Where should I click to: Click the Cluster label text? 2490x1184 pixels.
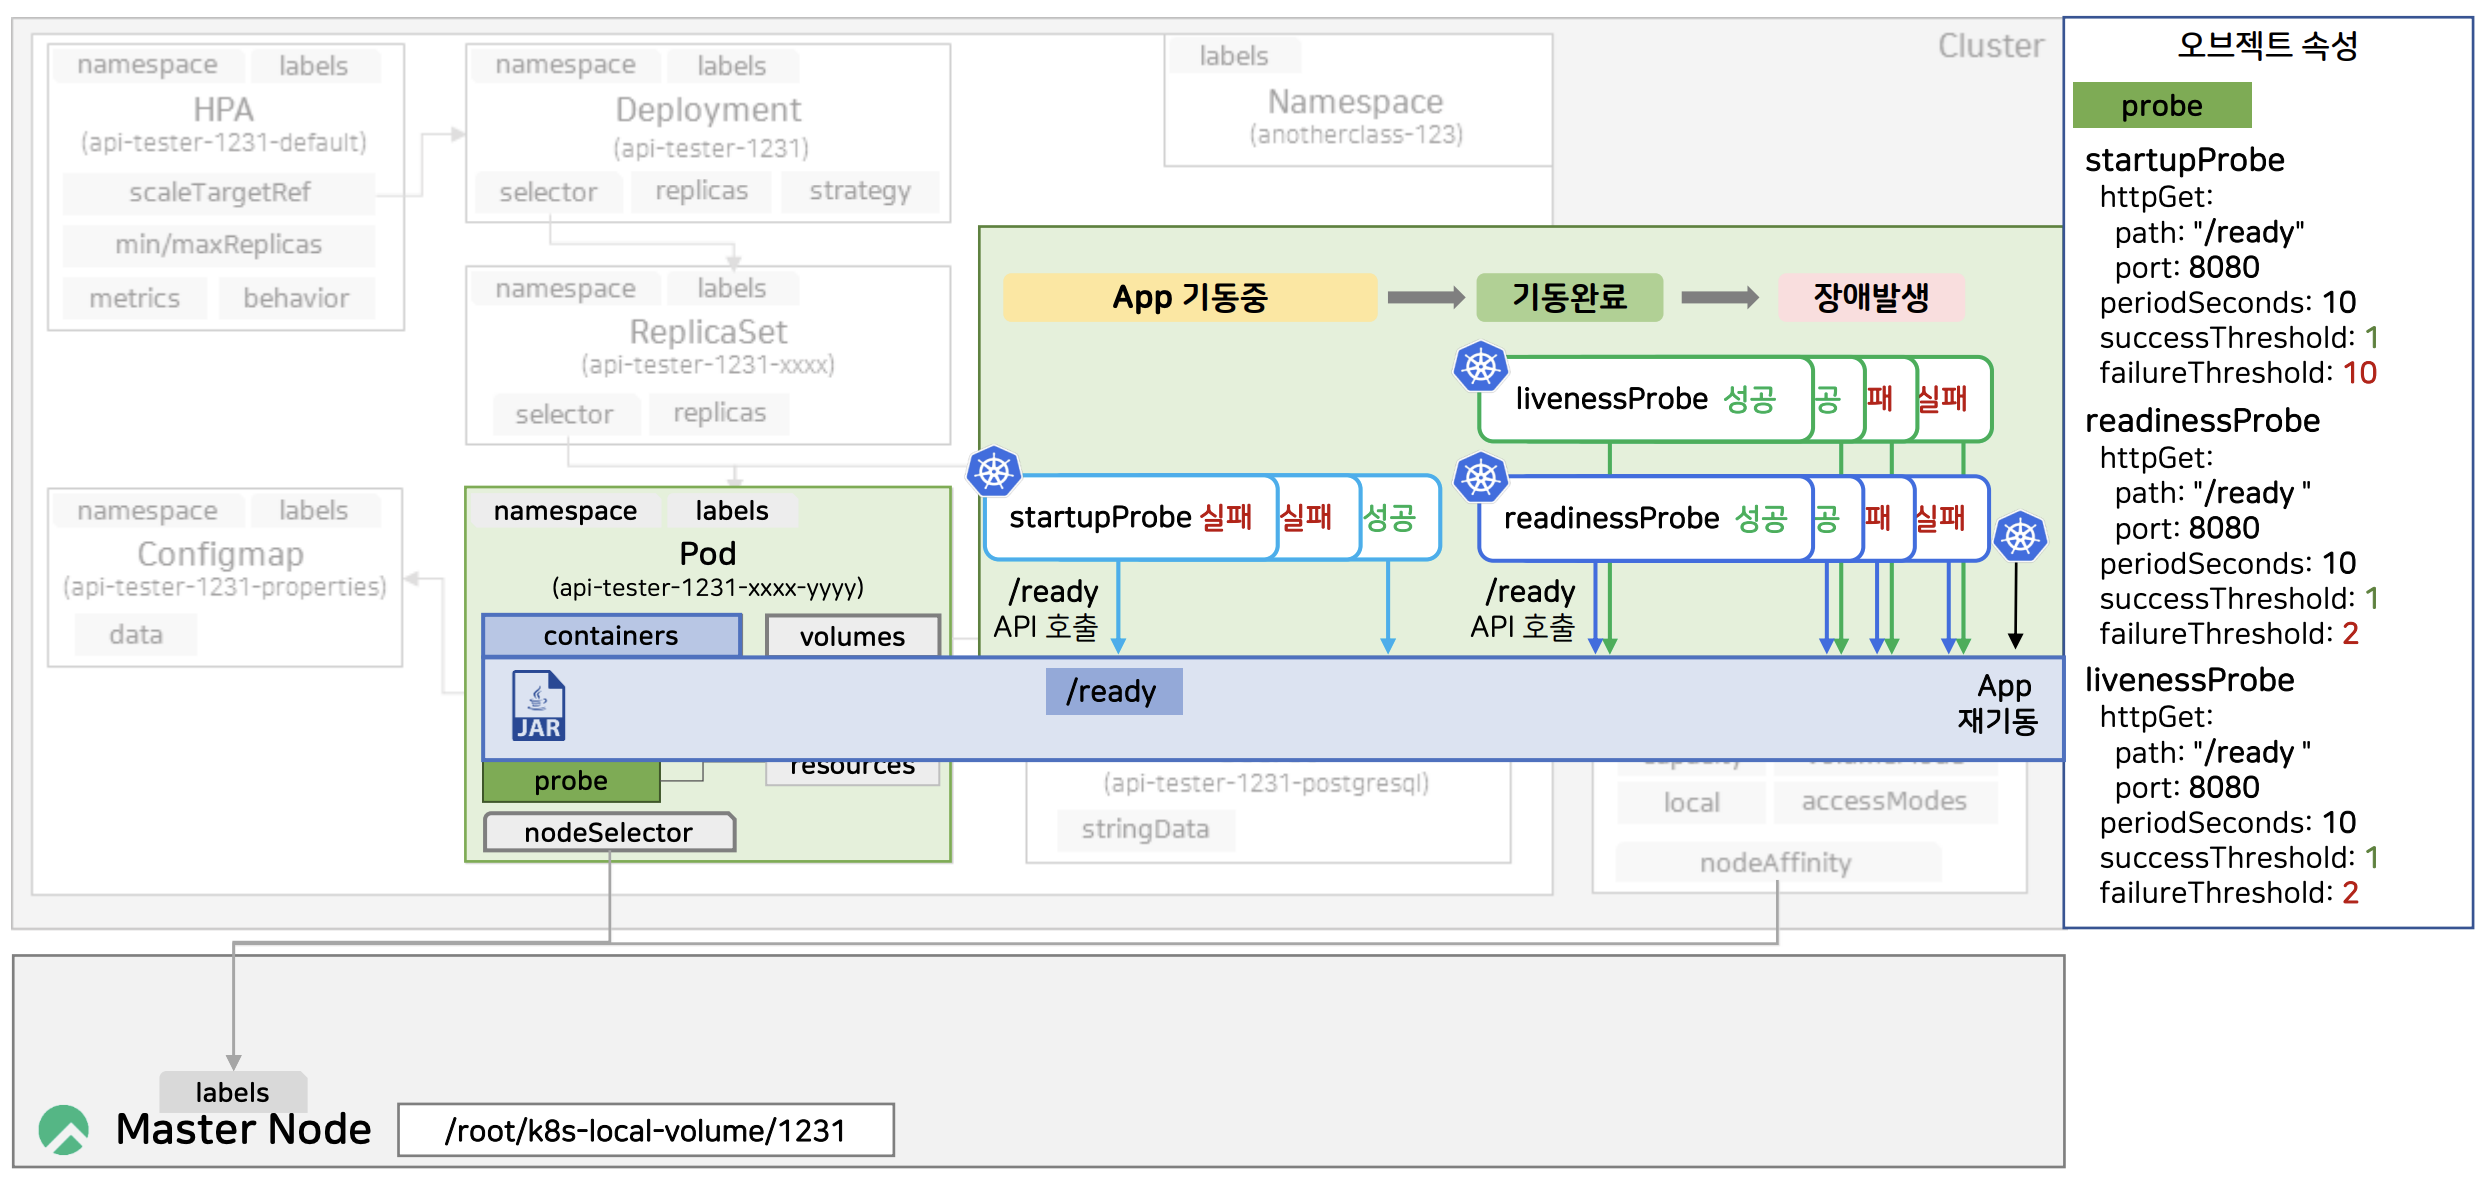[x=1991, y=46]
